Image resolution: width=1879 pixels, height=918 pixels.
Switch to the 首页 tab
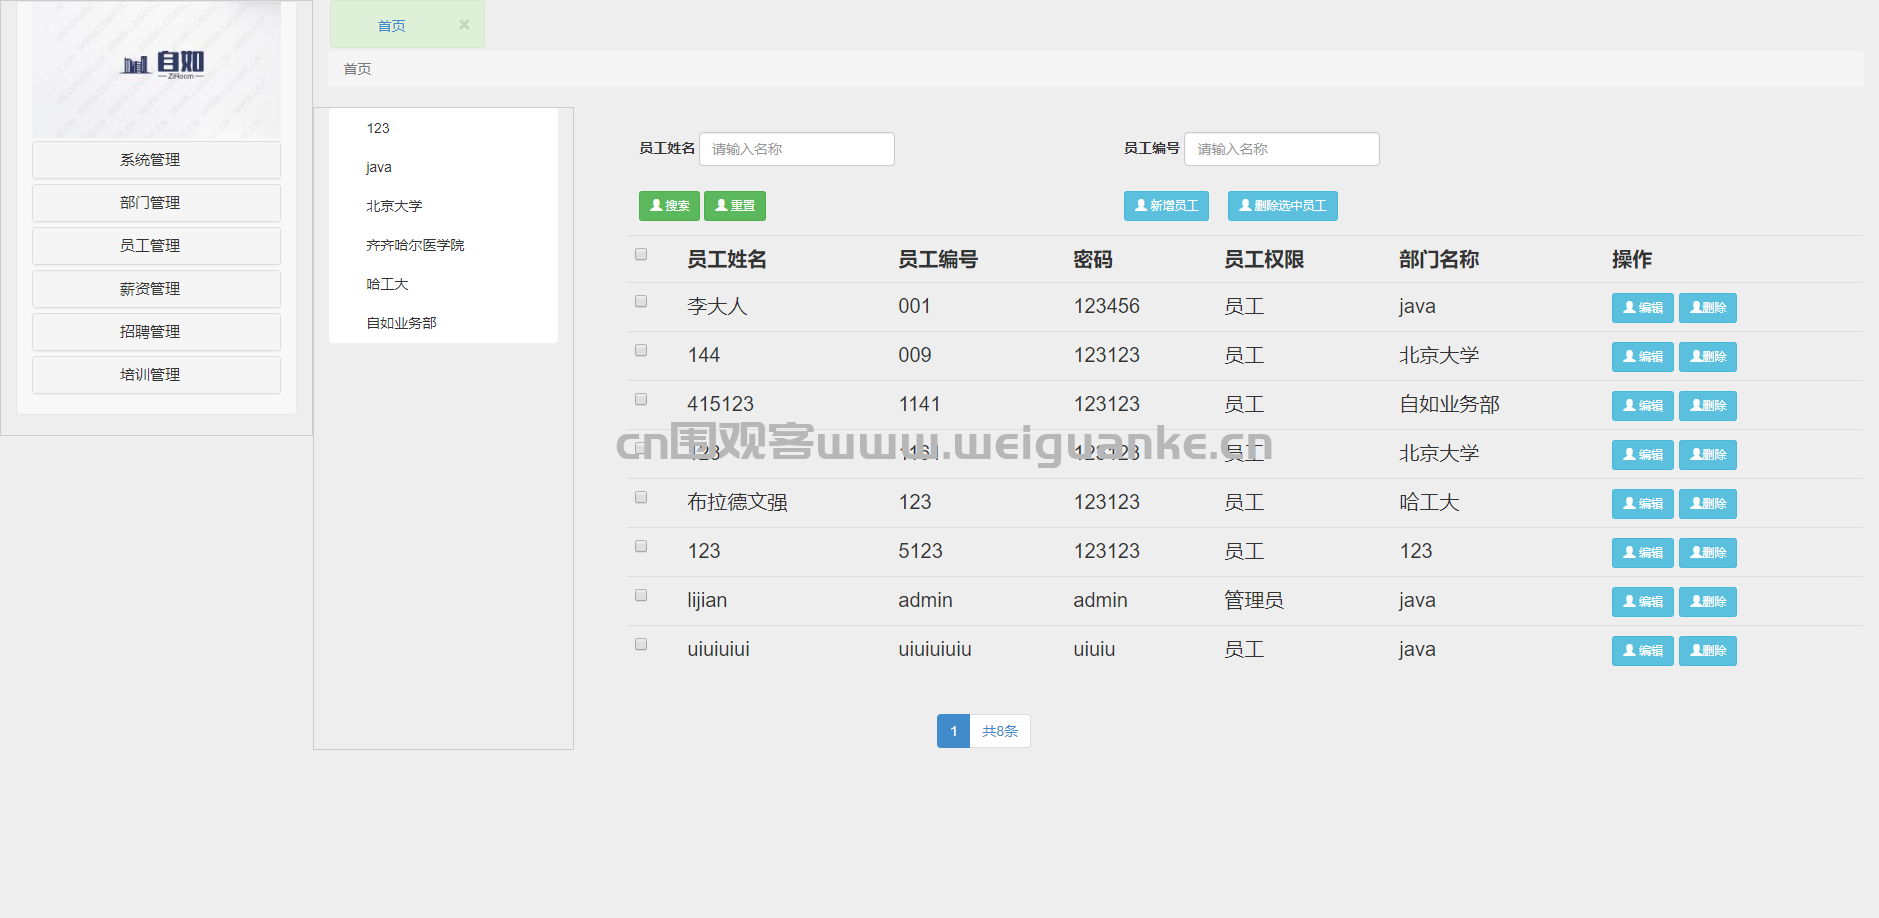pos(391,26)
